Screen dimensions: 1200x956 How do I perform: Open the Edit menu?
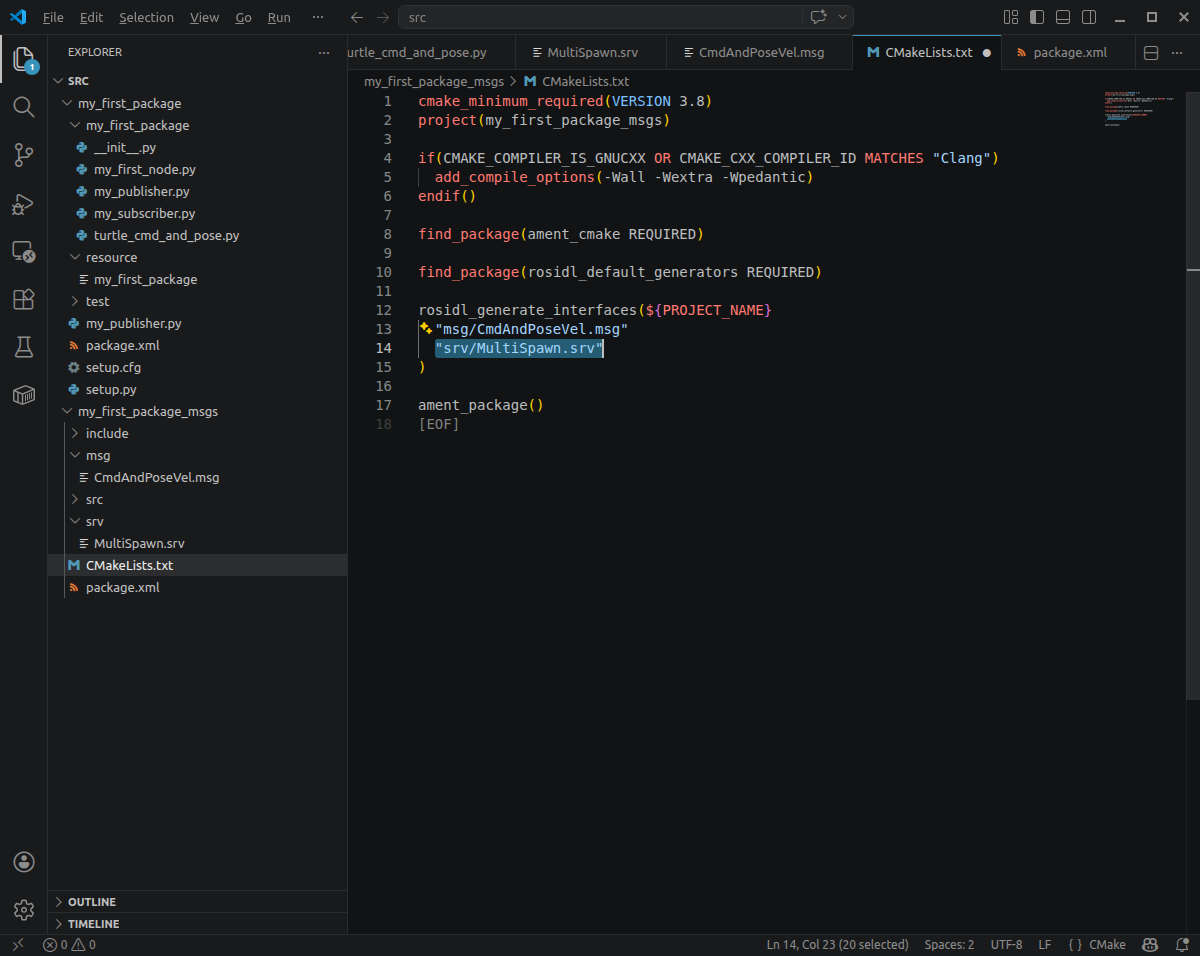pyautogui.click(x=91, y=17)
